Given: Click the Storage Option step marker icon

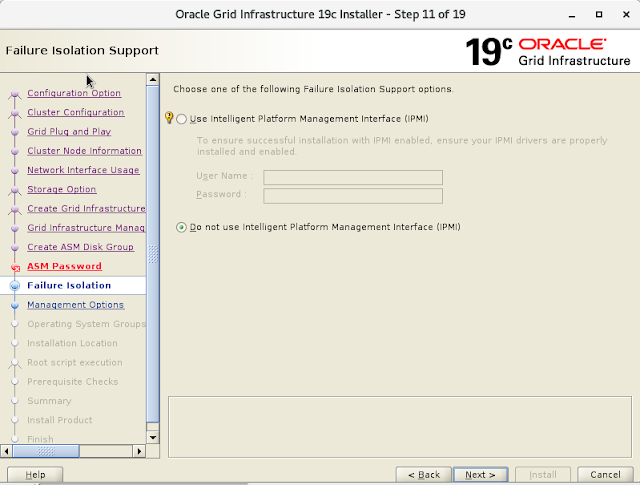Looking at the screenshot, I should (x=15, y=190).
